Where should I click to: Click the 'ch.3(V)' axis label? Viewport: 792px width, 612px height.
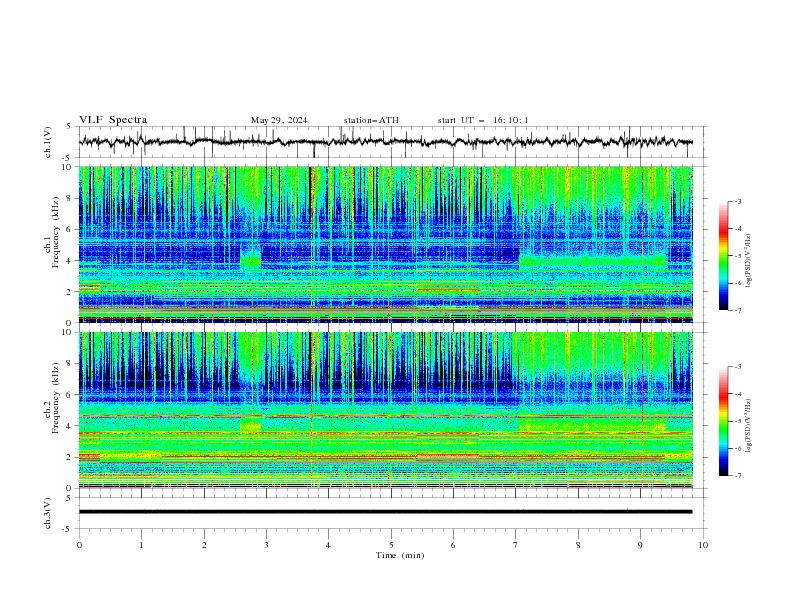[48, 513]
